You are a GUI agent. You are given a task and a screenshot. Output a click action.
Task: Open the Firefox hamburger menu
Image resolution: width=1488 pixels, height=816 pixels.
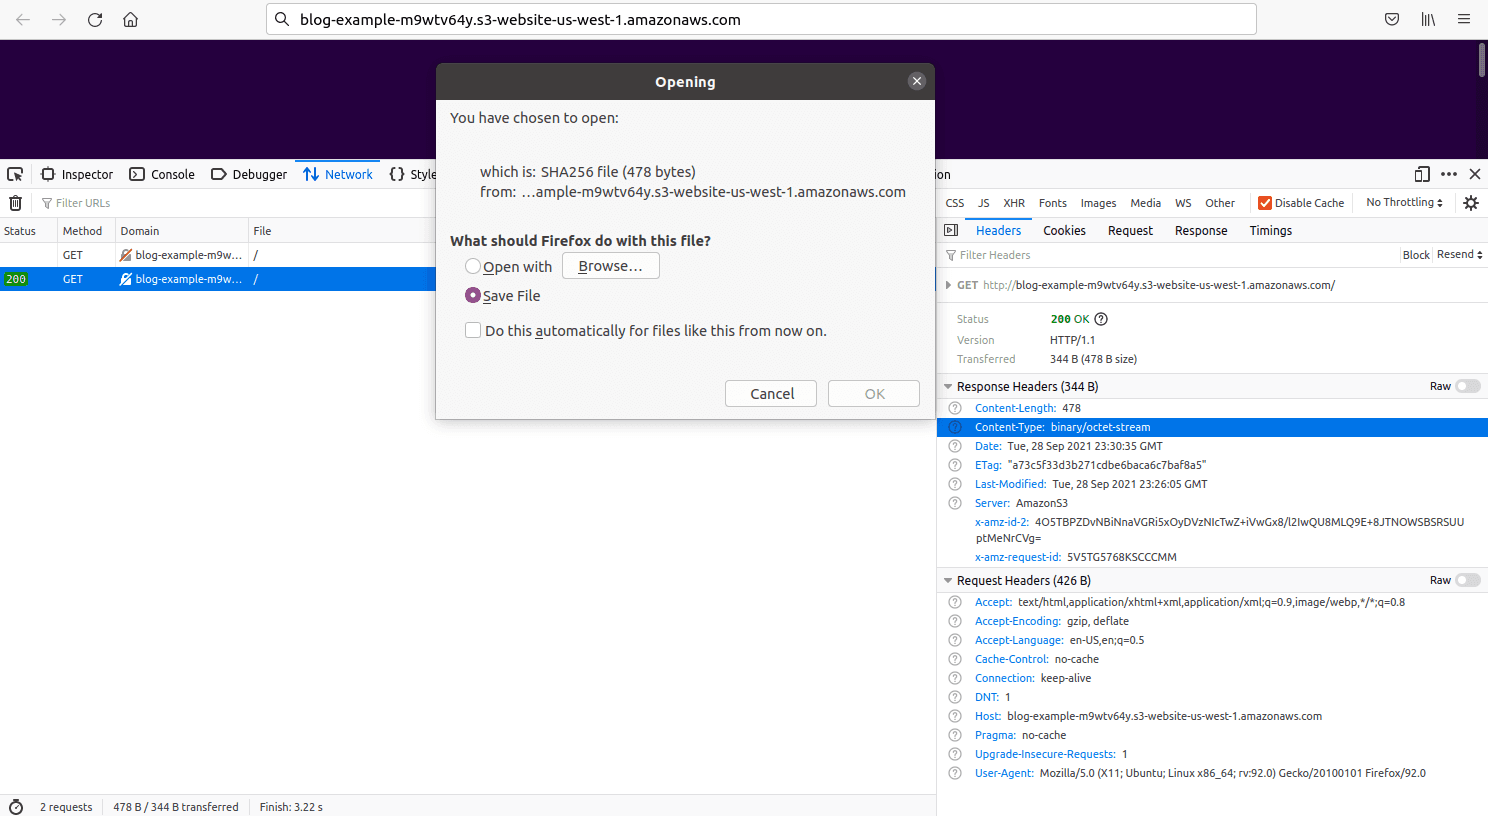pyautogui.click(x=1464, y=19)
